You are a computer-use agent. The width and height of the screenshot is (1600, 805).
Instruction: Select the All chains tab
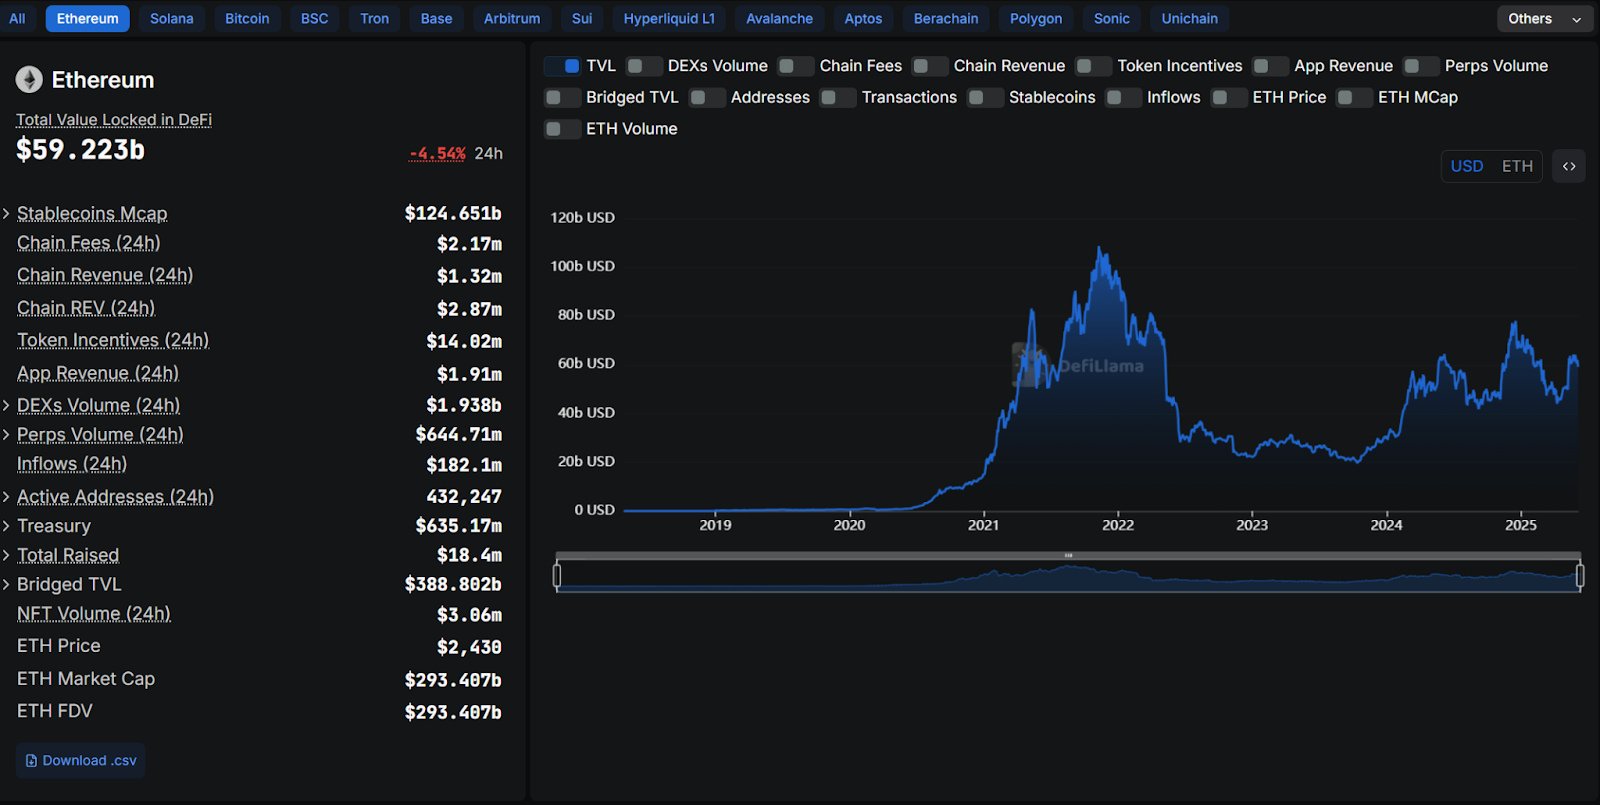click(17, 19)
